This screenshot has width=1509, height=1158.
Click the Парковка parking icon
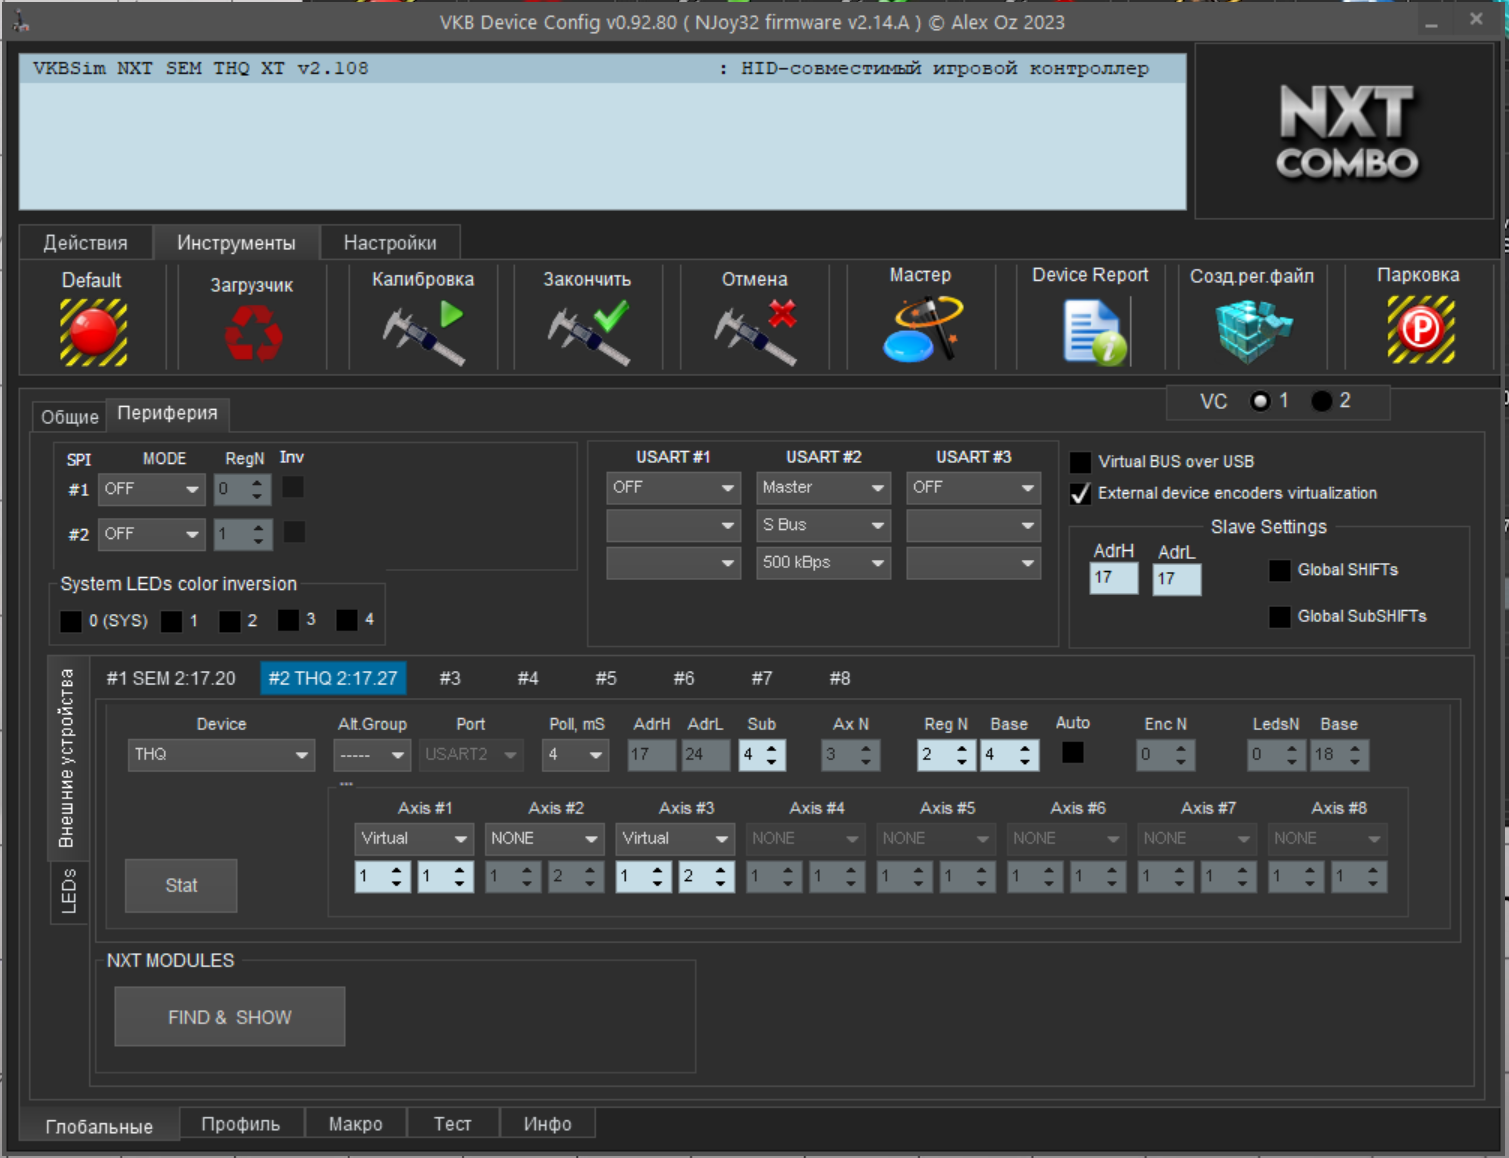1419,329
